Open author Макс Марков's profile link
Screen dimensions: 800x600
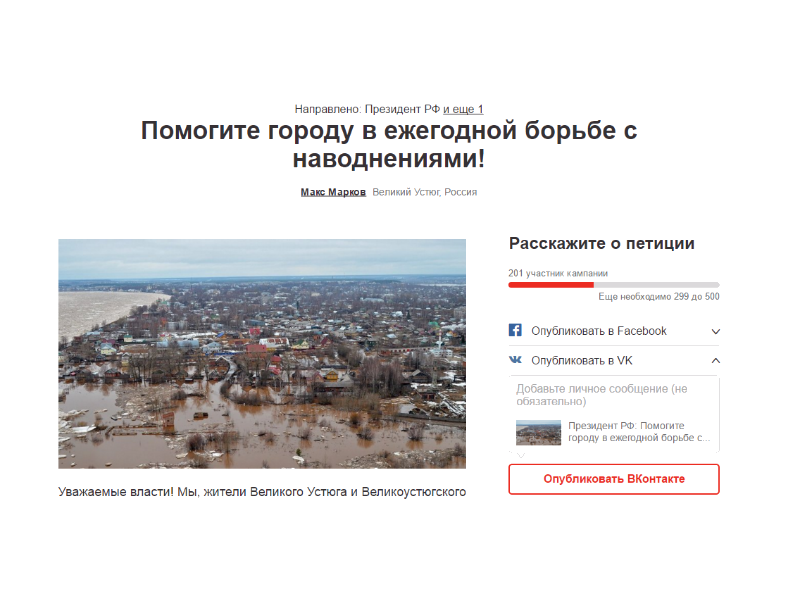(333, 192)
